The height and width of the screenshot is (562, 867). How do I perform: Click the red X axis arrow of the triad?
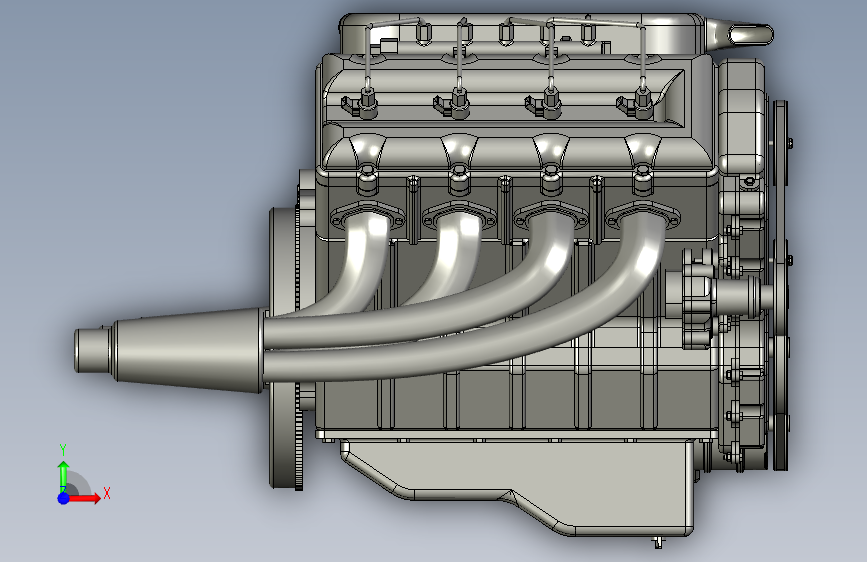[x=85, y=498]
